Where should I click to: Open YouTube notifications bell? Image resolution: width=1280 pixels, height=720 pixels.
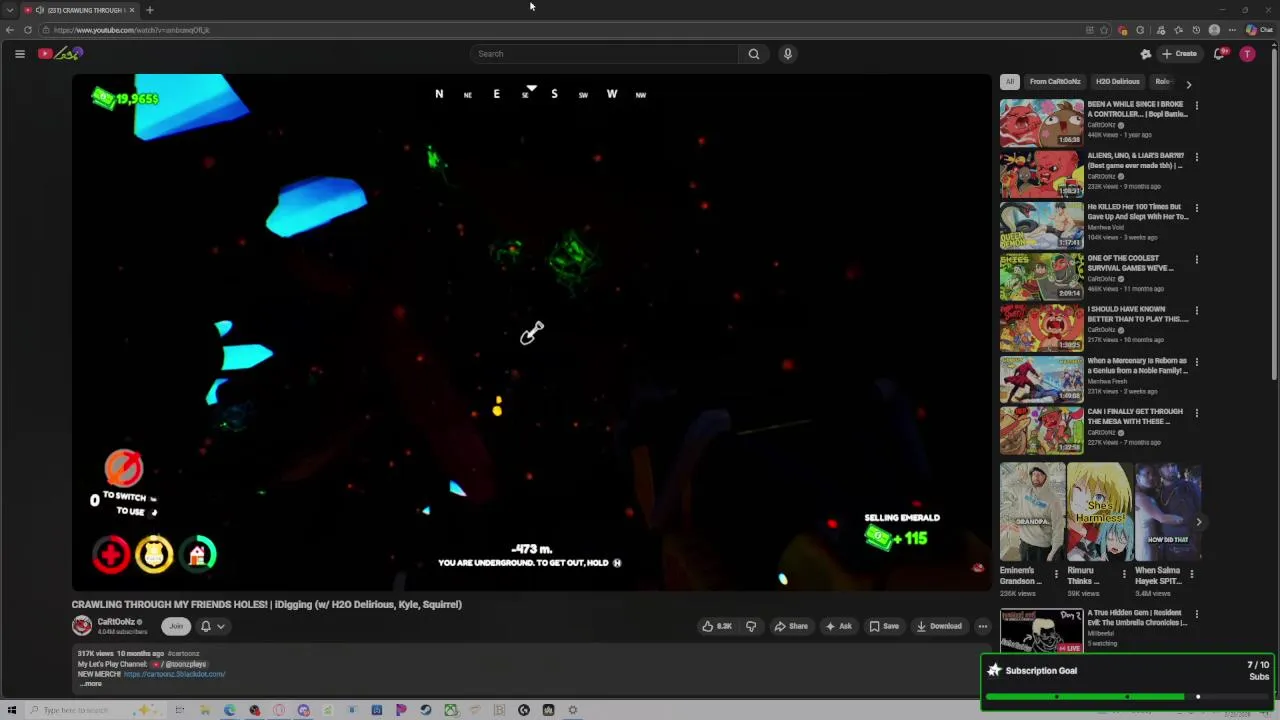[1219, 54]
